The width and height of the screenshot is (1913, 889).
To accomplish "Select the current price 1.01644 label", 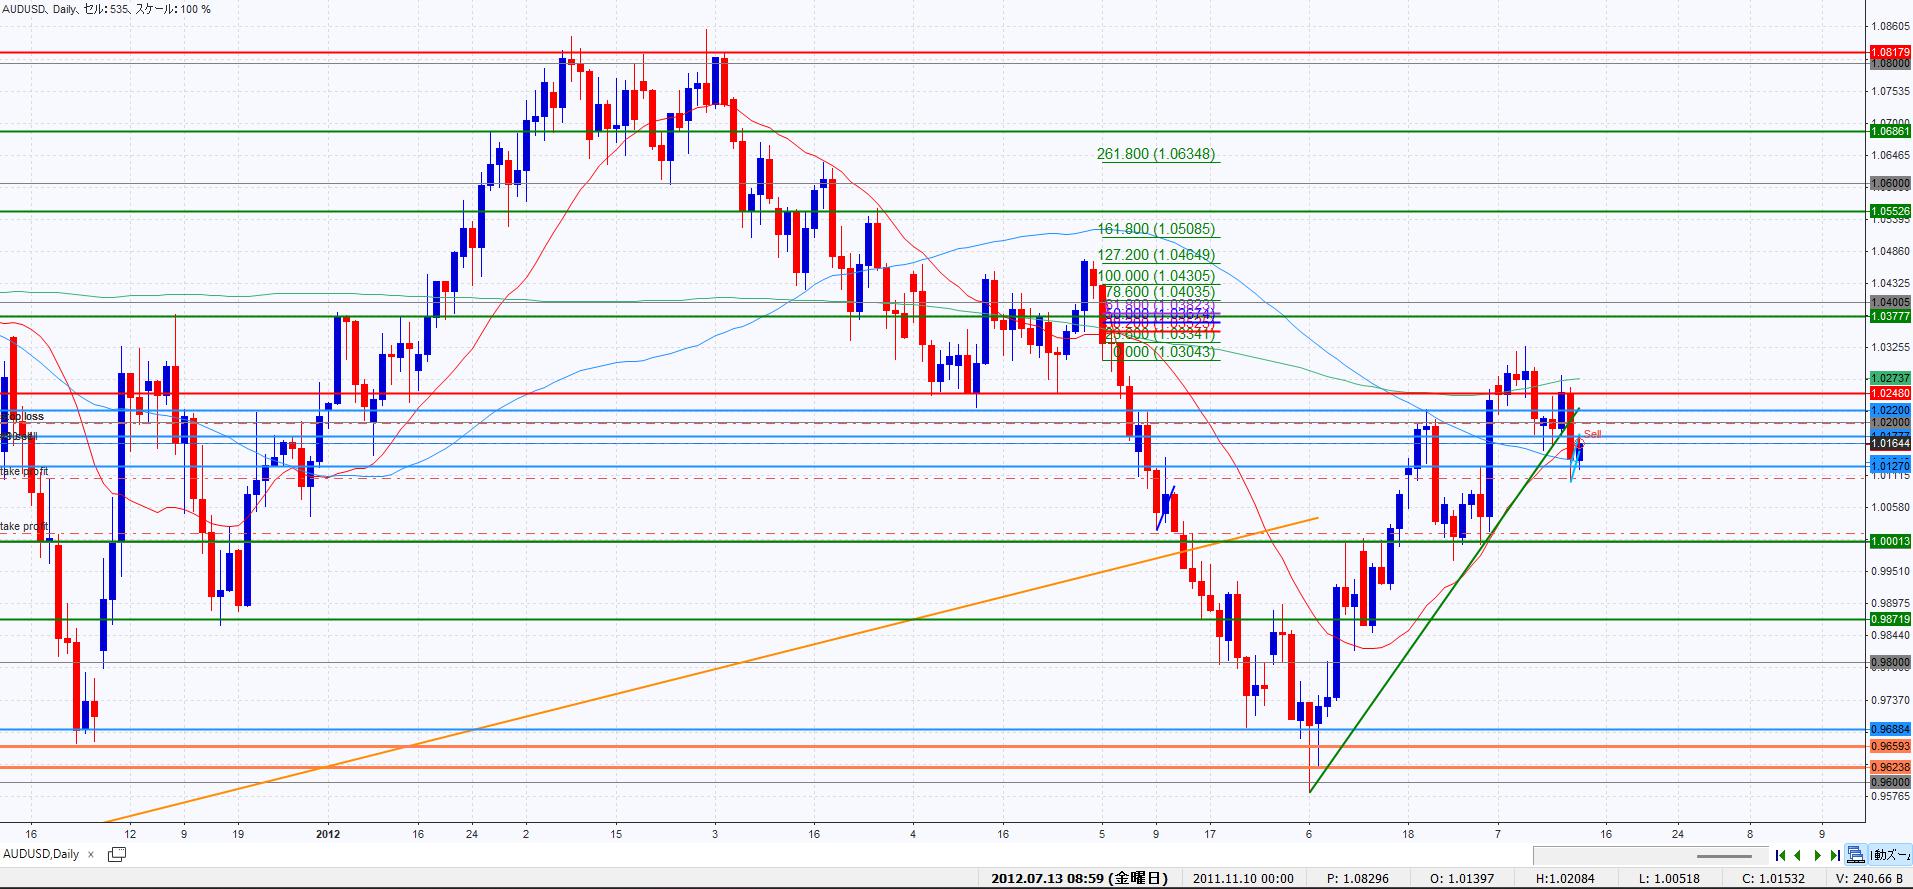I will 1889,443.
